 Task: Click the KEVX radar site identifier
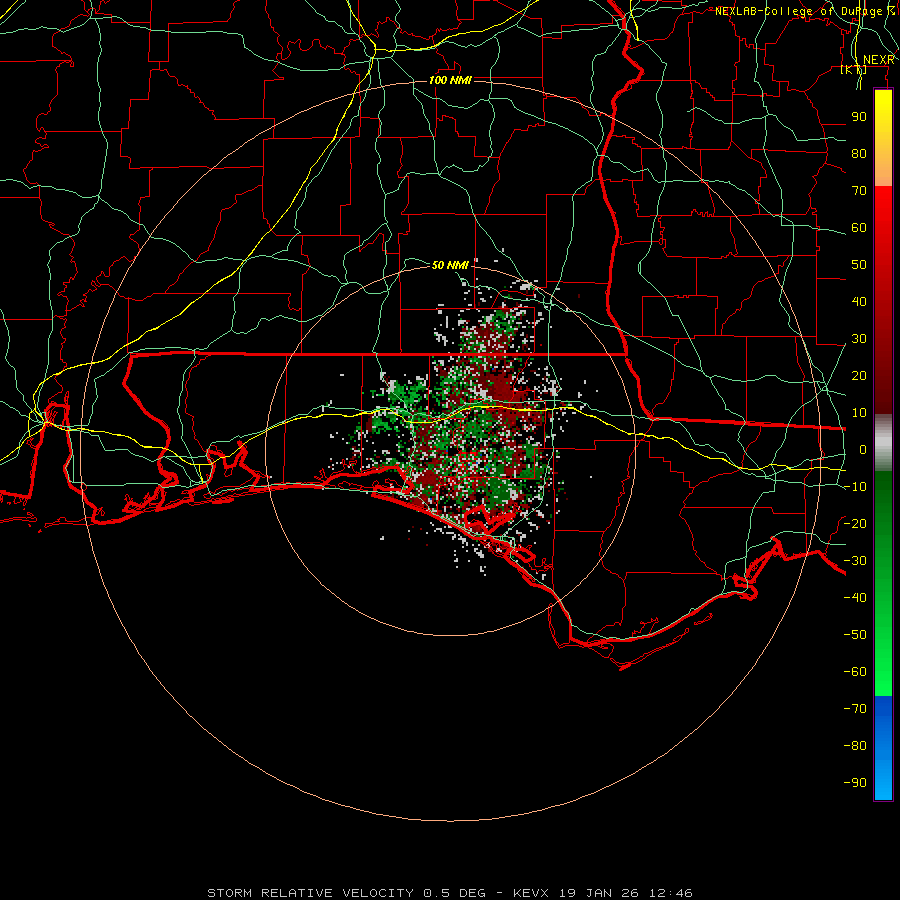(x=532, y=893)
